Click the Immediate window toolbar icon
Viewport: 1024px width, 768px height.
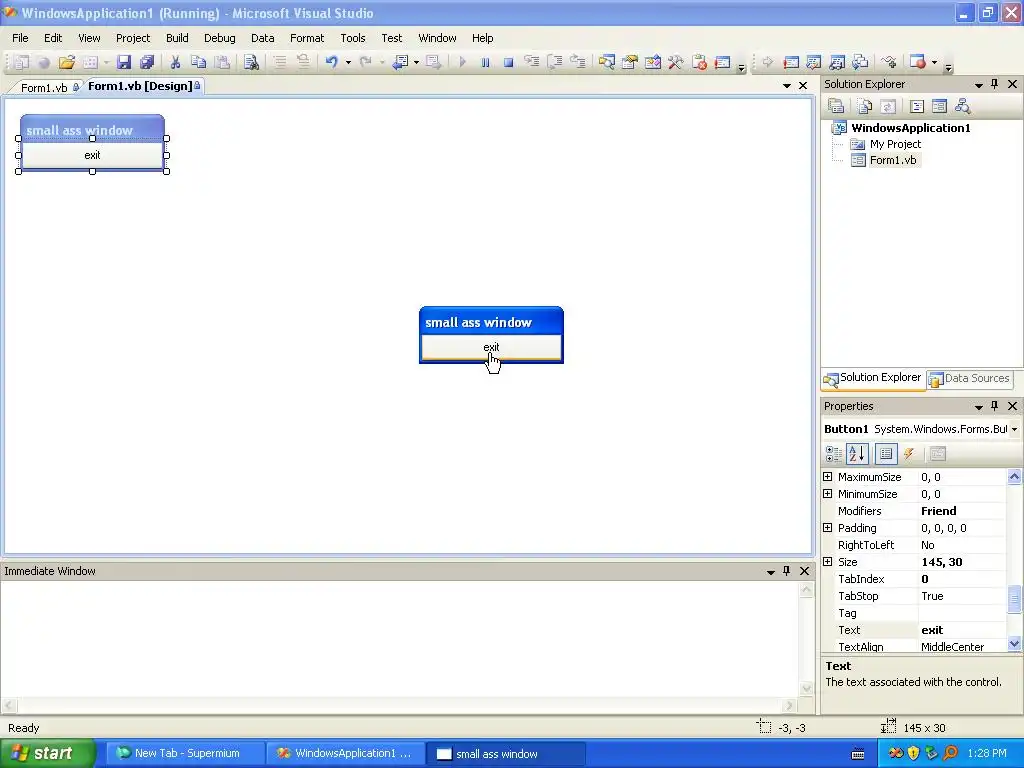pyautogui.click(x=722, y=63)
